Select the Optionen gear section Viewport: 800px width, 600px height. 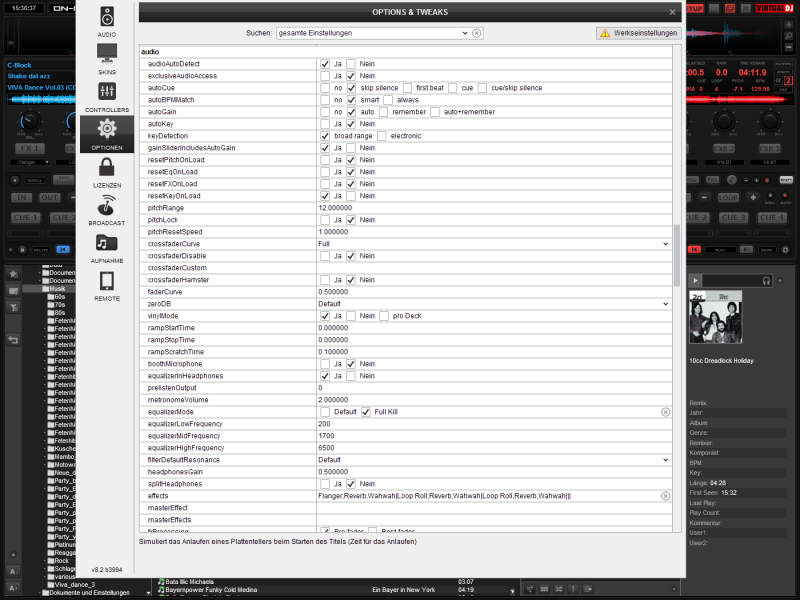[x=107, y=134]
